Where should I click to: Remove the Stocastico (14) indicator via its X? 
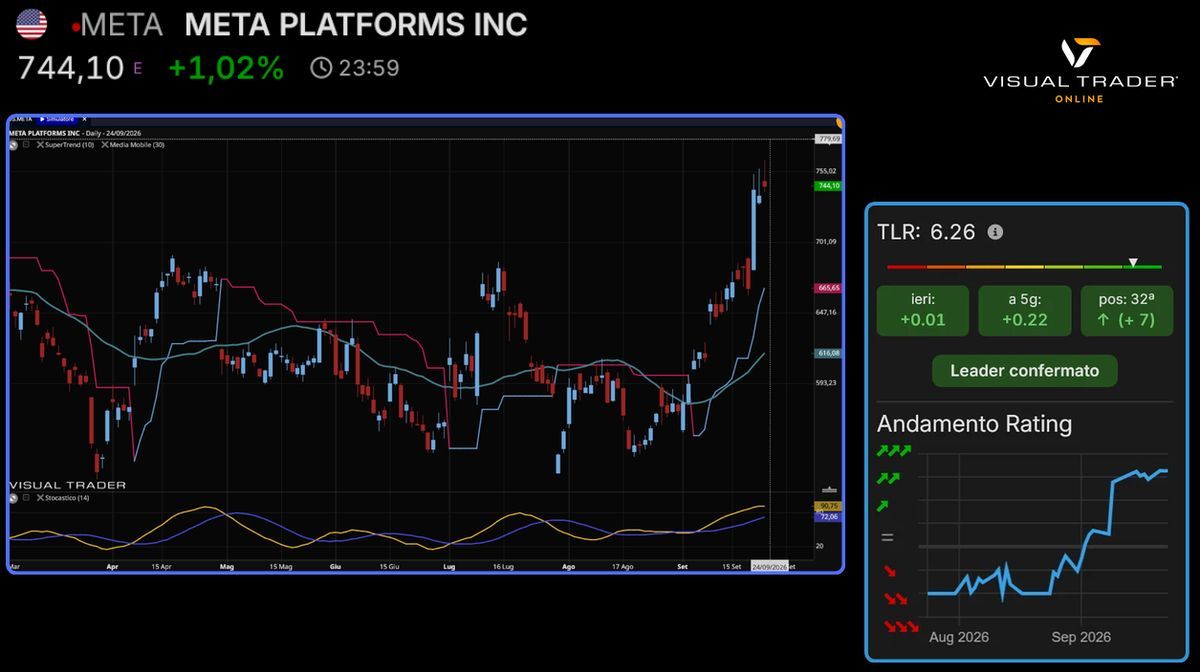coord(40,497)
